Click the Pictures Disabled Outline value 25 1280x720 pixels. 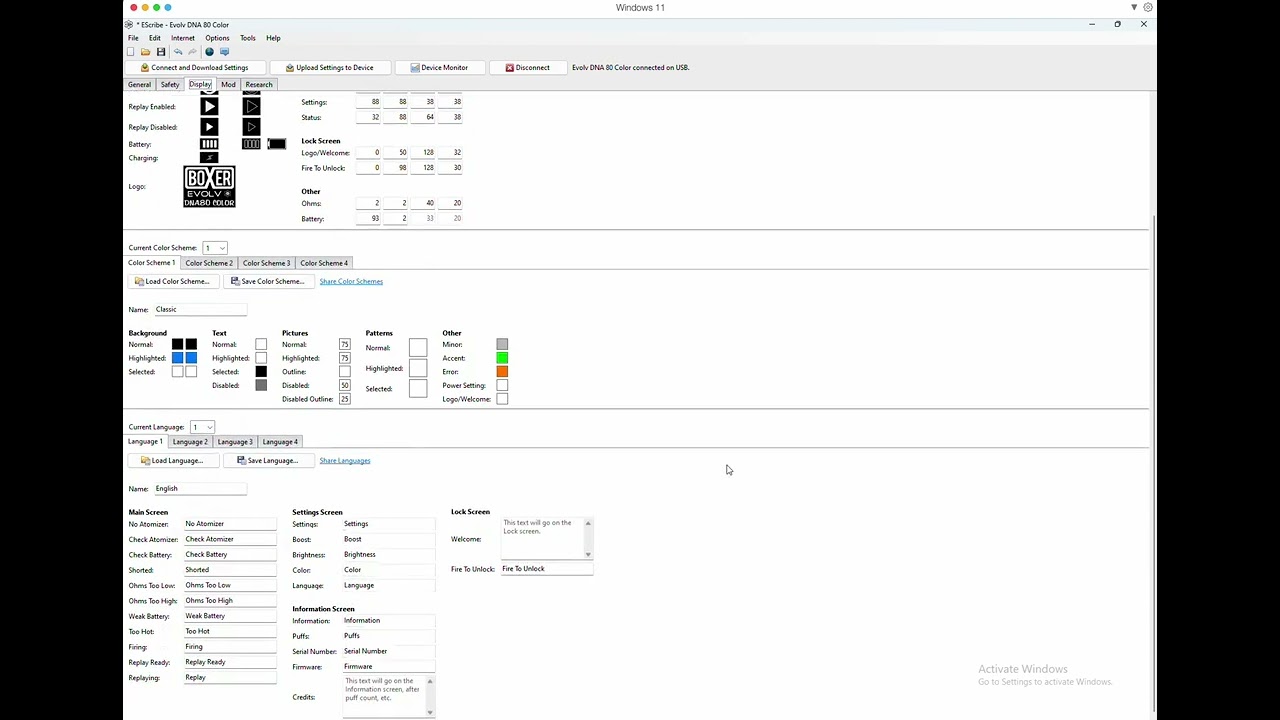344,399
